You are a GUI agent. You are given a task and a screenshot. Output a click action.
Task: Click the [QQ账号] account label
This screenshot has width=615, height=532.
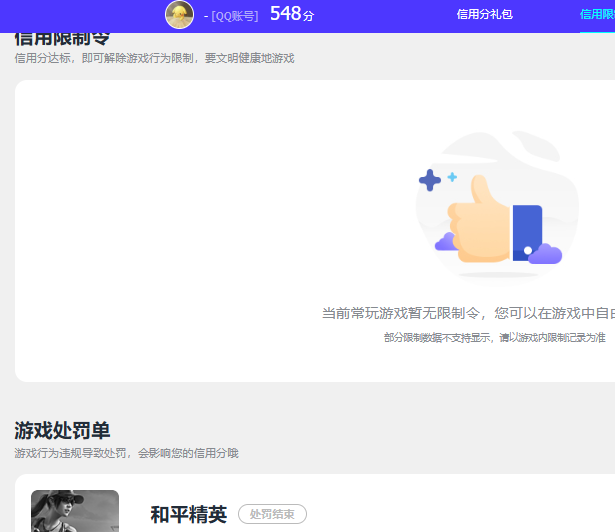235,16
